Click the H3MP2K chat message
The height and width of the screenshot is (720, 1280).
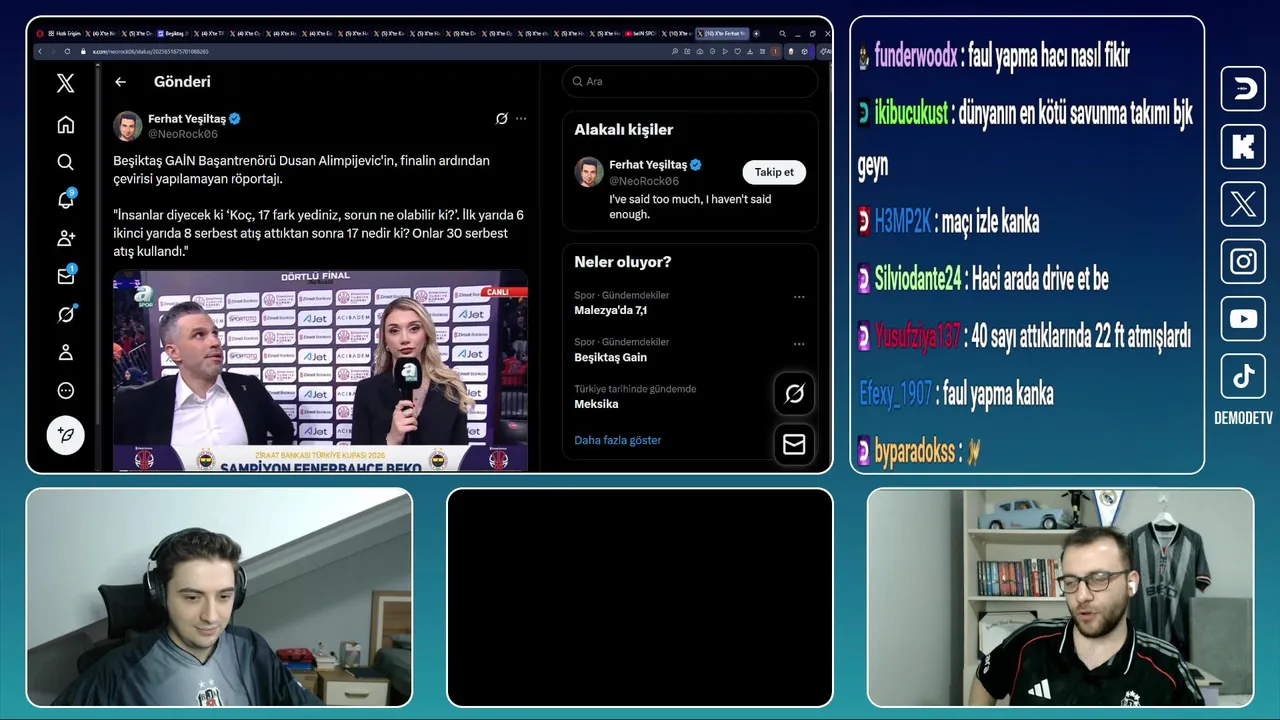pyautogui.click(x=948, y=221)
